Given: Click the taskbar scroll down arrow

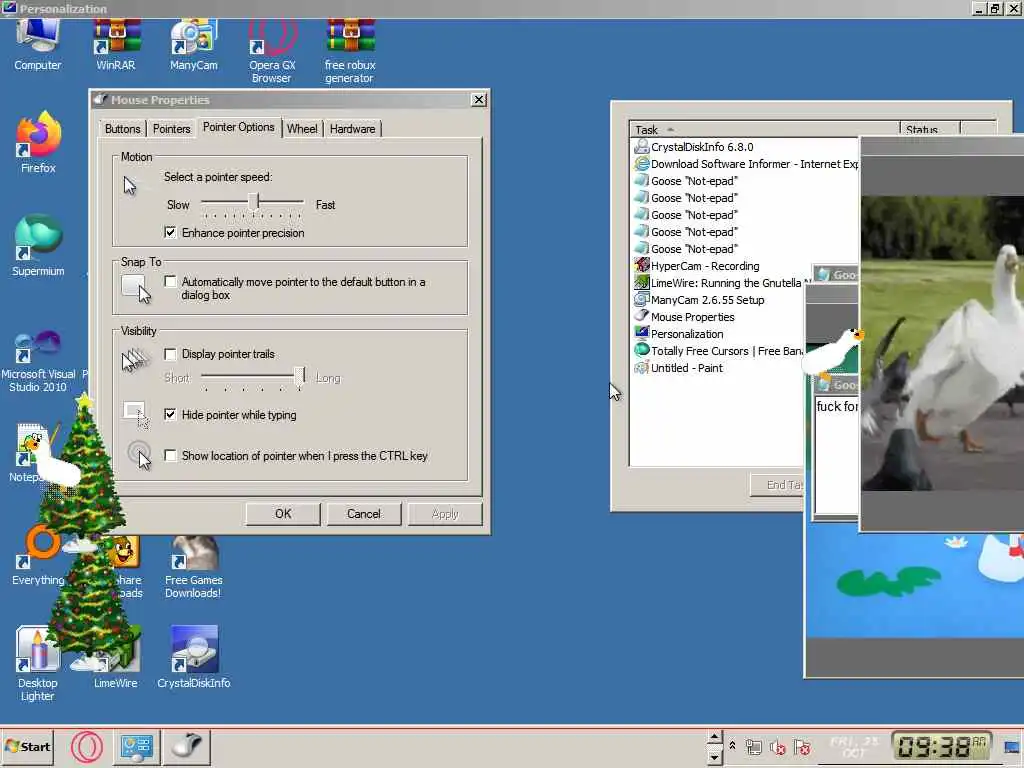Looking at the screenshot, I should tap(714, 757).
